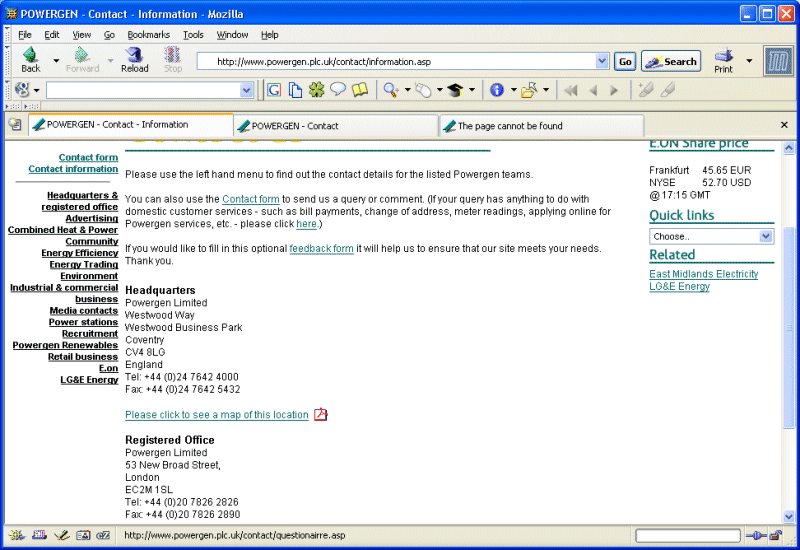Open Composer from status bar icon
This screenshot has width=800, height=550.
(62, 535)
